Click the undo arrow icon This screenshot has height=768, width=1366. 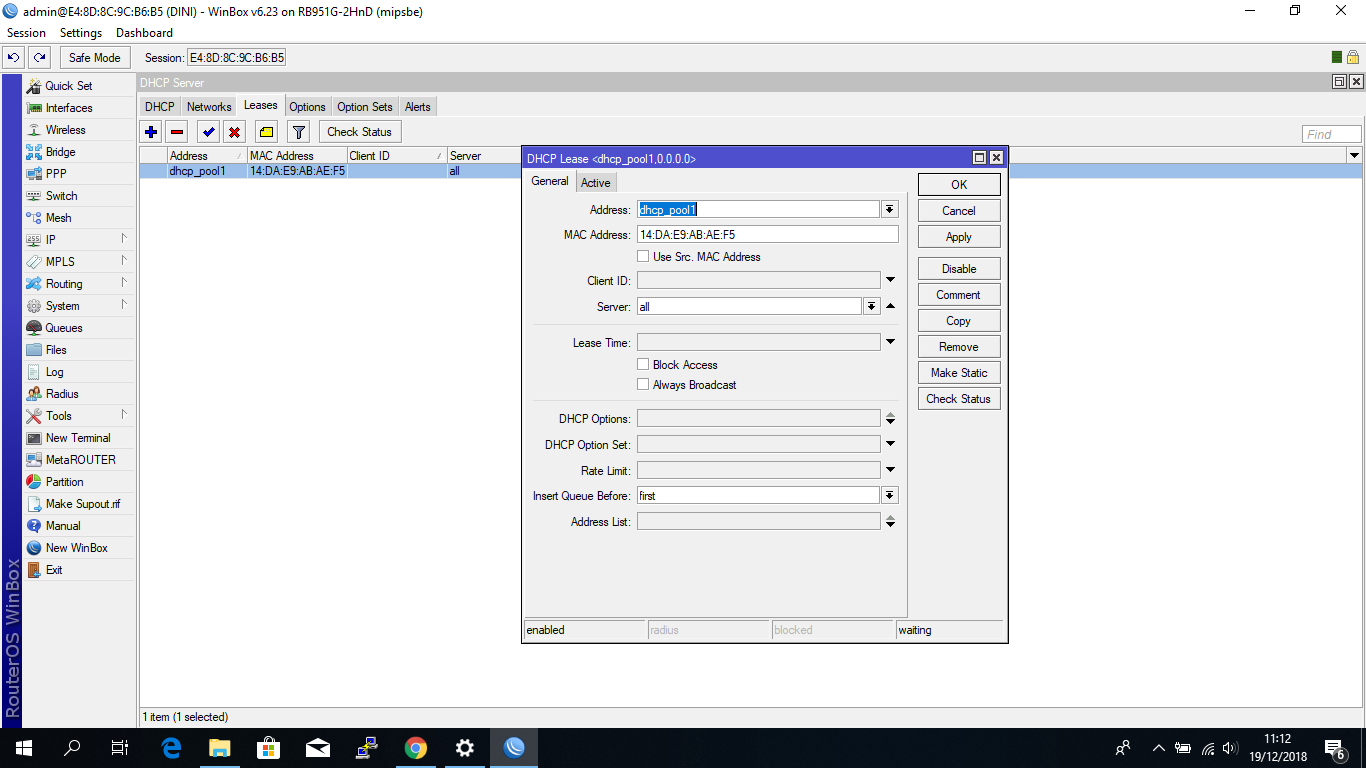[x=14, y=58]
